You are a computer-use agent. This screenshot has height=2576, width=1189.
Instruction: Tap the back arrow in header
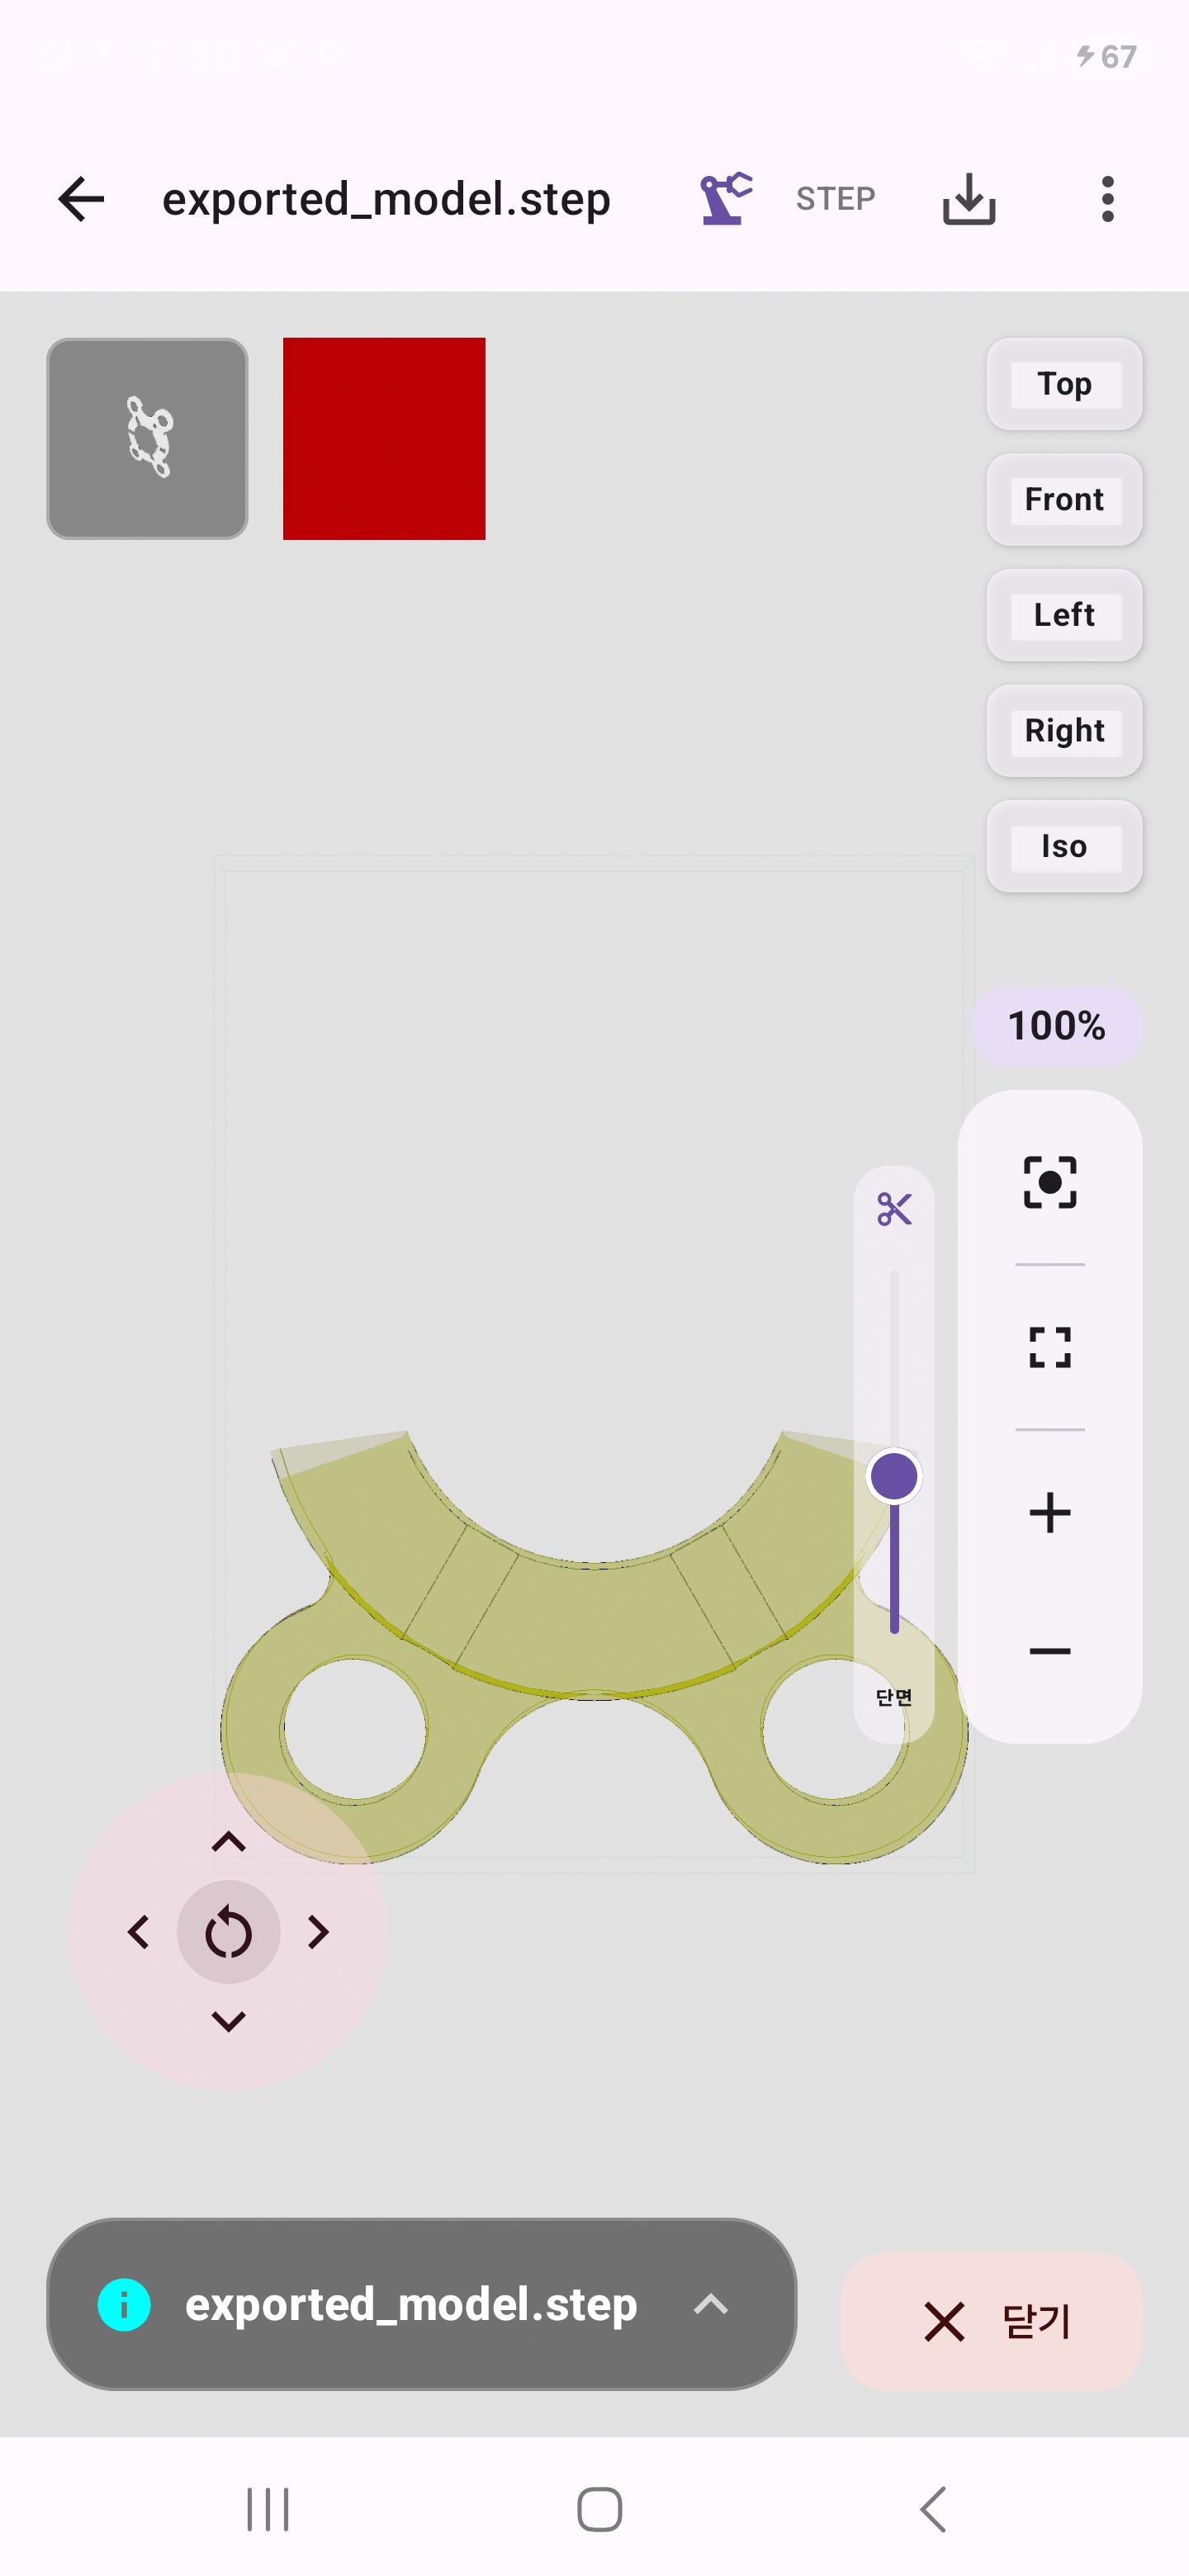click(x=81, y=199)
